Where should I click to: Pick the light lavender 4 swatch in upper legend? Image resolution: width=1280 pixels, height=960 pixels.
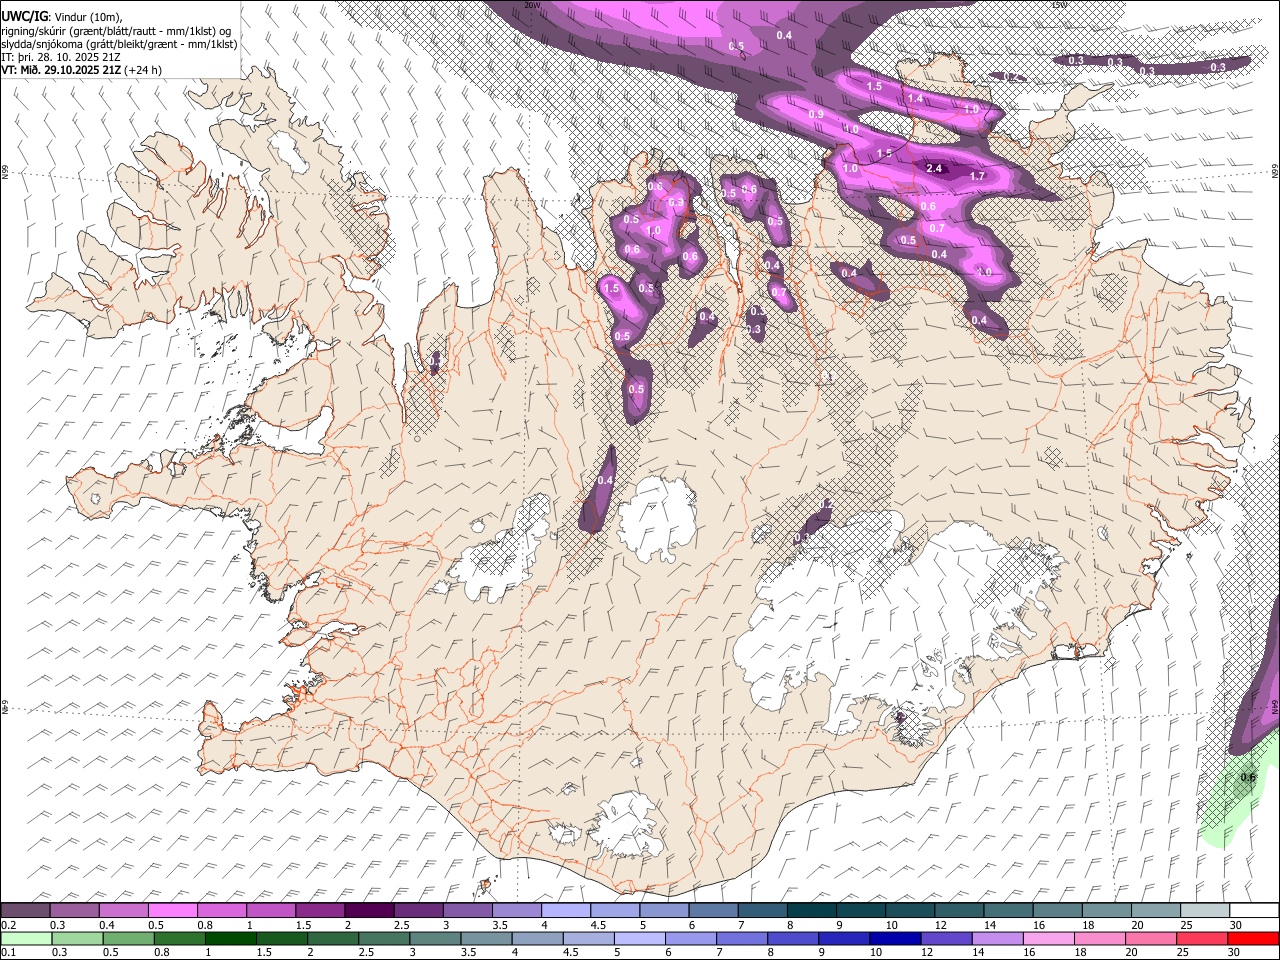566,911
